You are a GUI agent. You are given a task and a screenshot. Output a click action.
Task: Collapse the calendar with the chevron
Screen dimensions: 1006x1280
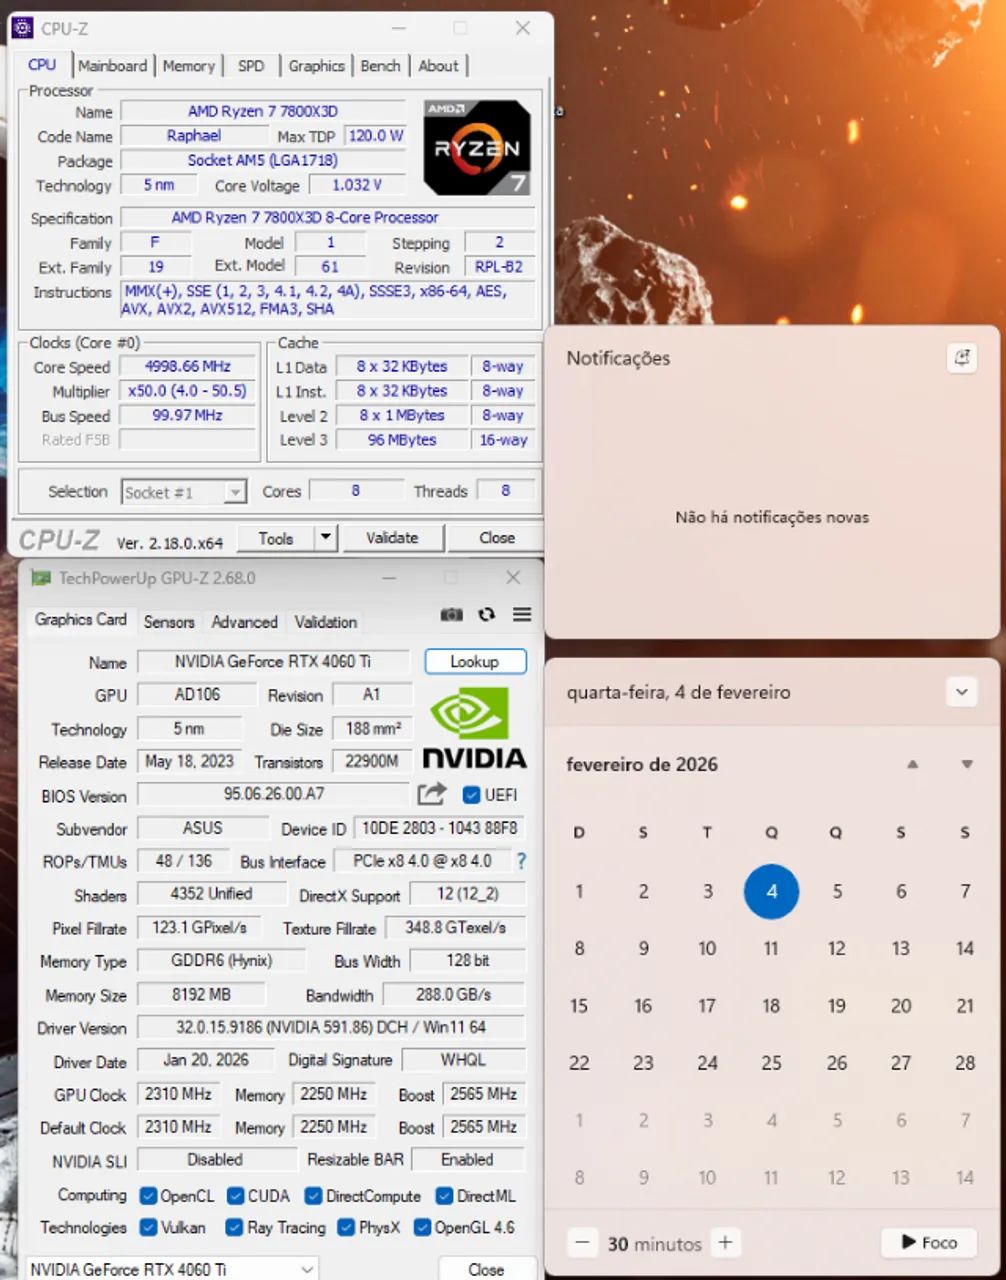click(961, 691)
